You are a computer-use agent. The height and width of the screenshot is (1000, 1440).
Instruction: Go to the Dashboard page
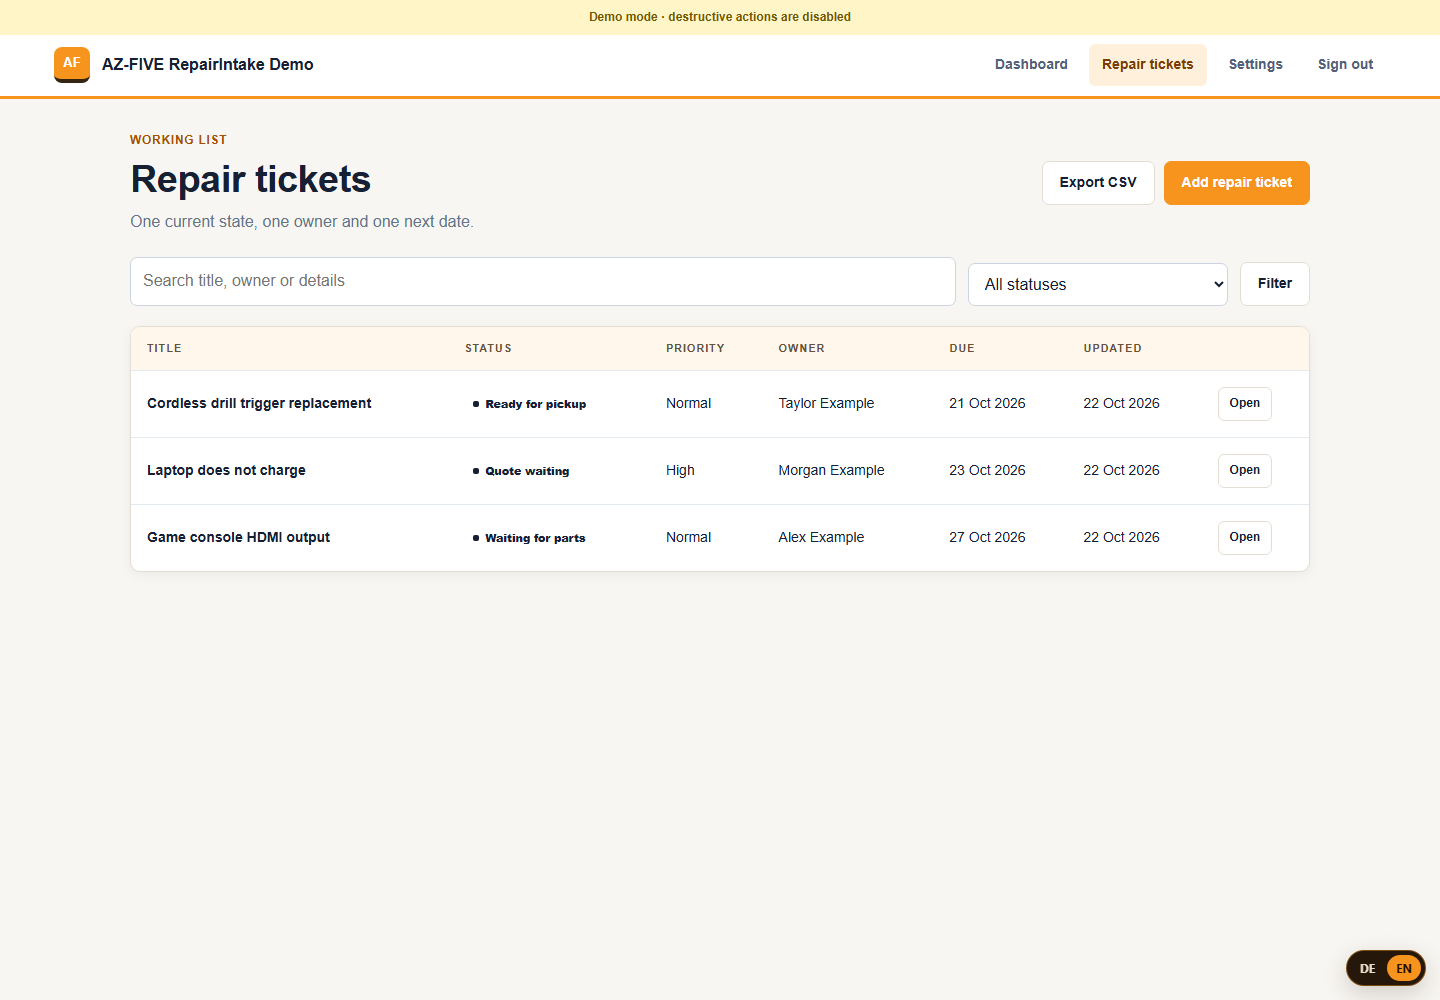1031,64
